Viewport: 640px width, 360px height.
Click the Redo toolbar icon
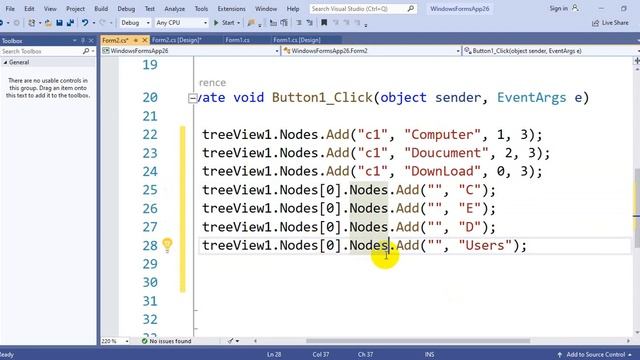[x=102, y=23]
